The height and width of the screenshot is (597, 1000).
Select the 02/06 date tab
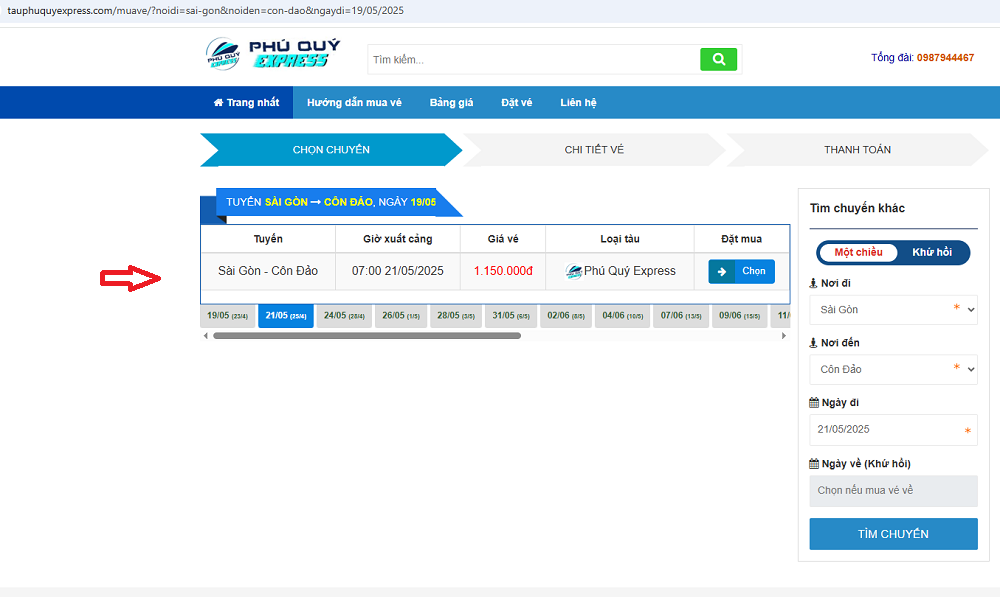click(566, 316)
